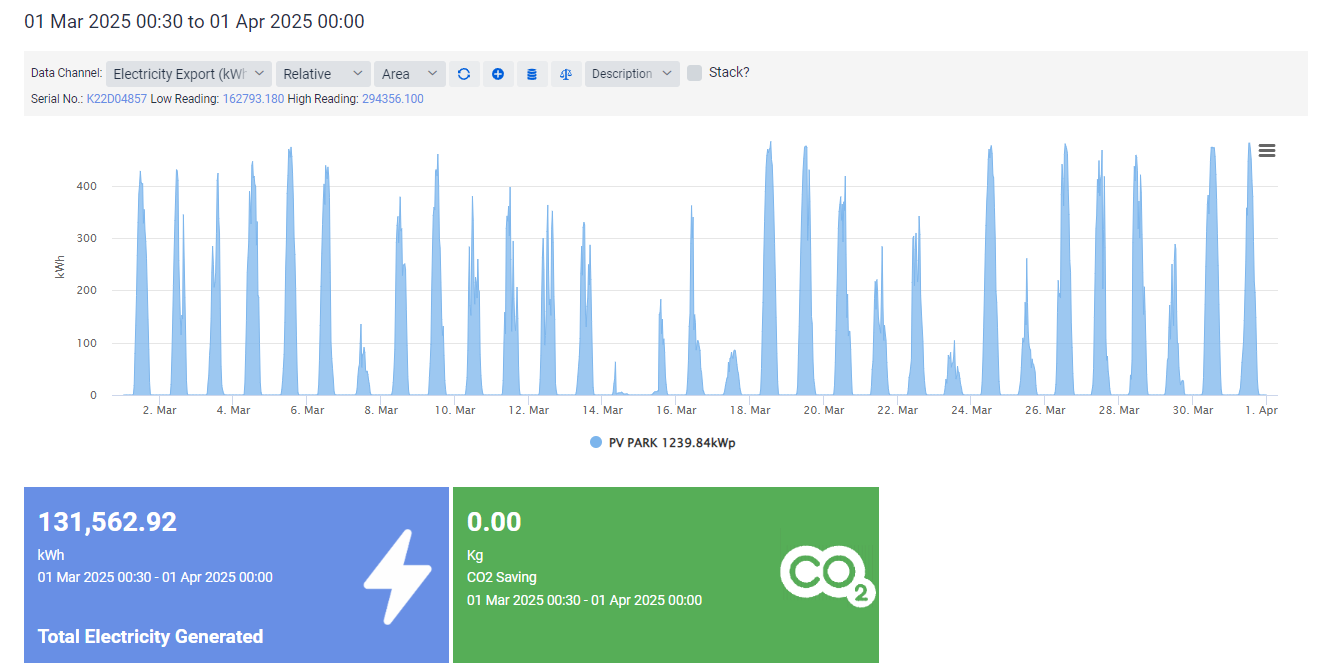This screenshot has width=1317, height=665.
Task: Open the Electricity Export data channel dropdown
Action: [x=188, y=74]
